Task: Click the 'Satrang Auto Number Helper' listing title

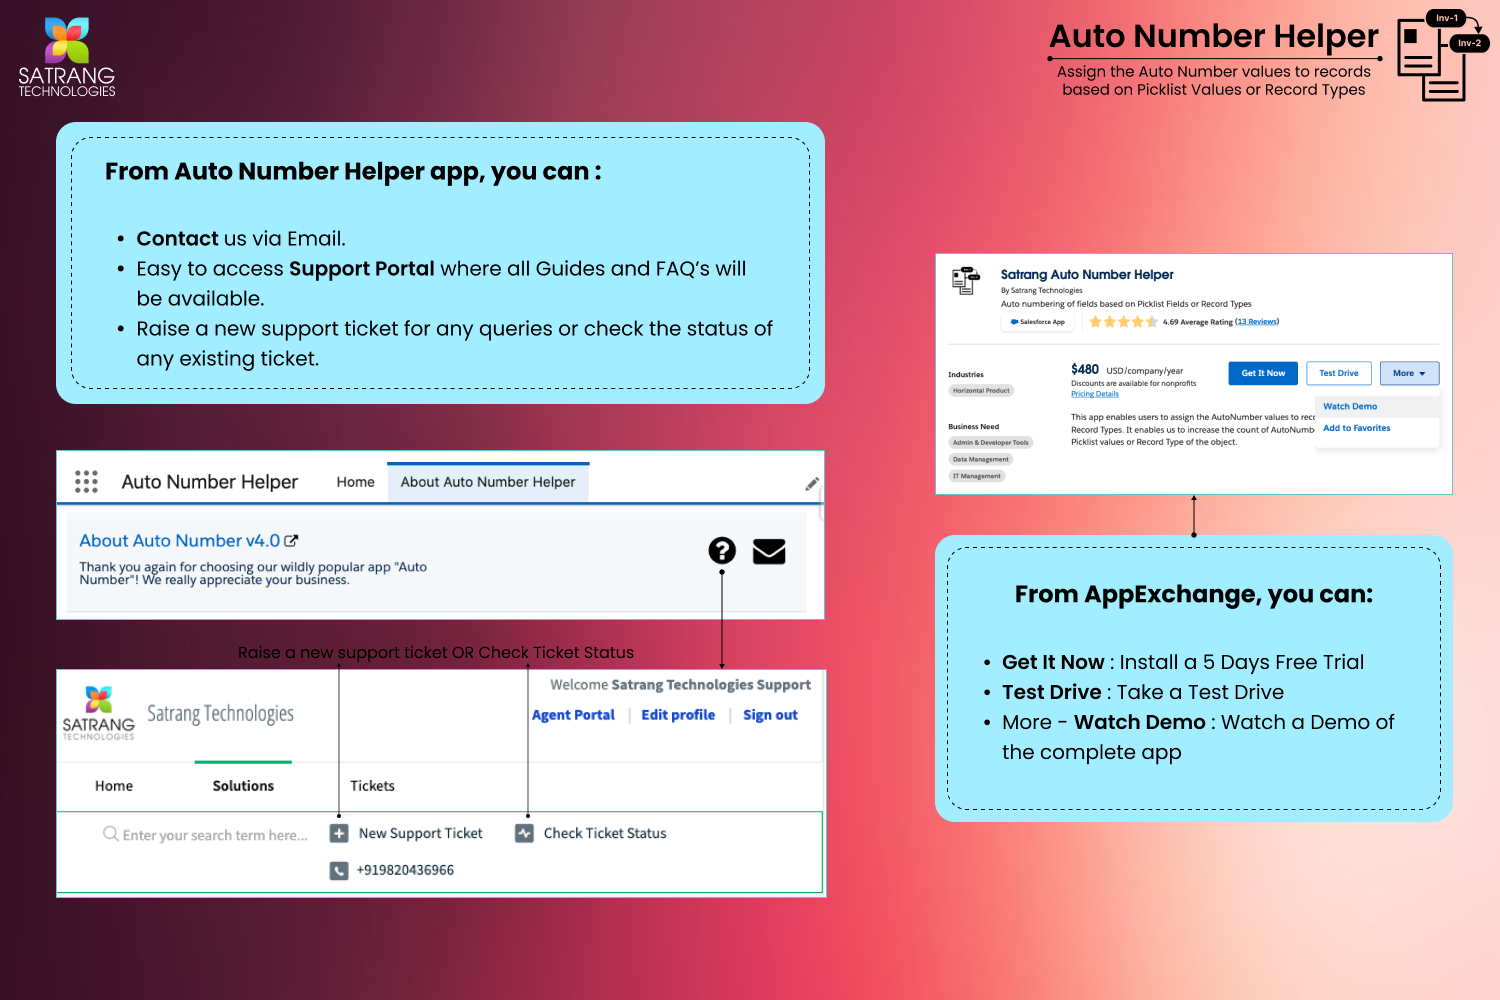Action: (1087, 275)
